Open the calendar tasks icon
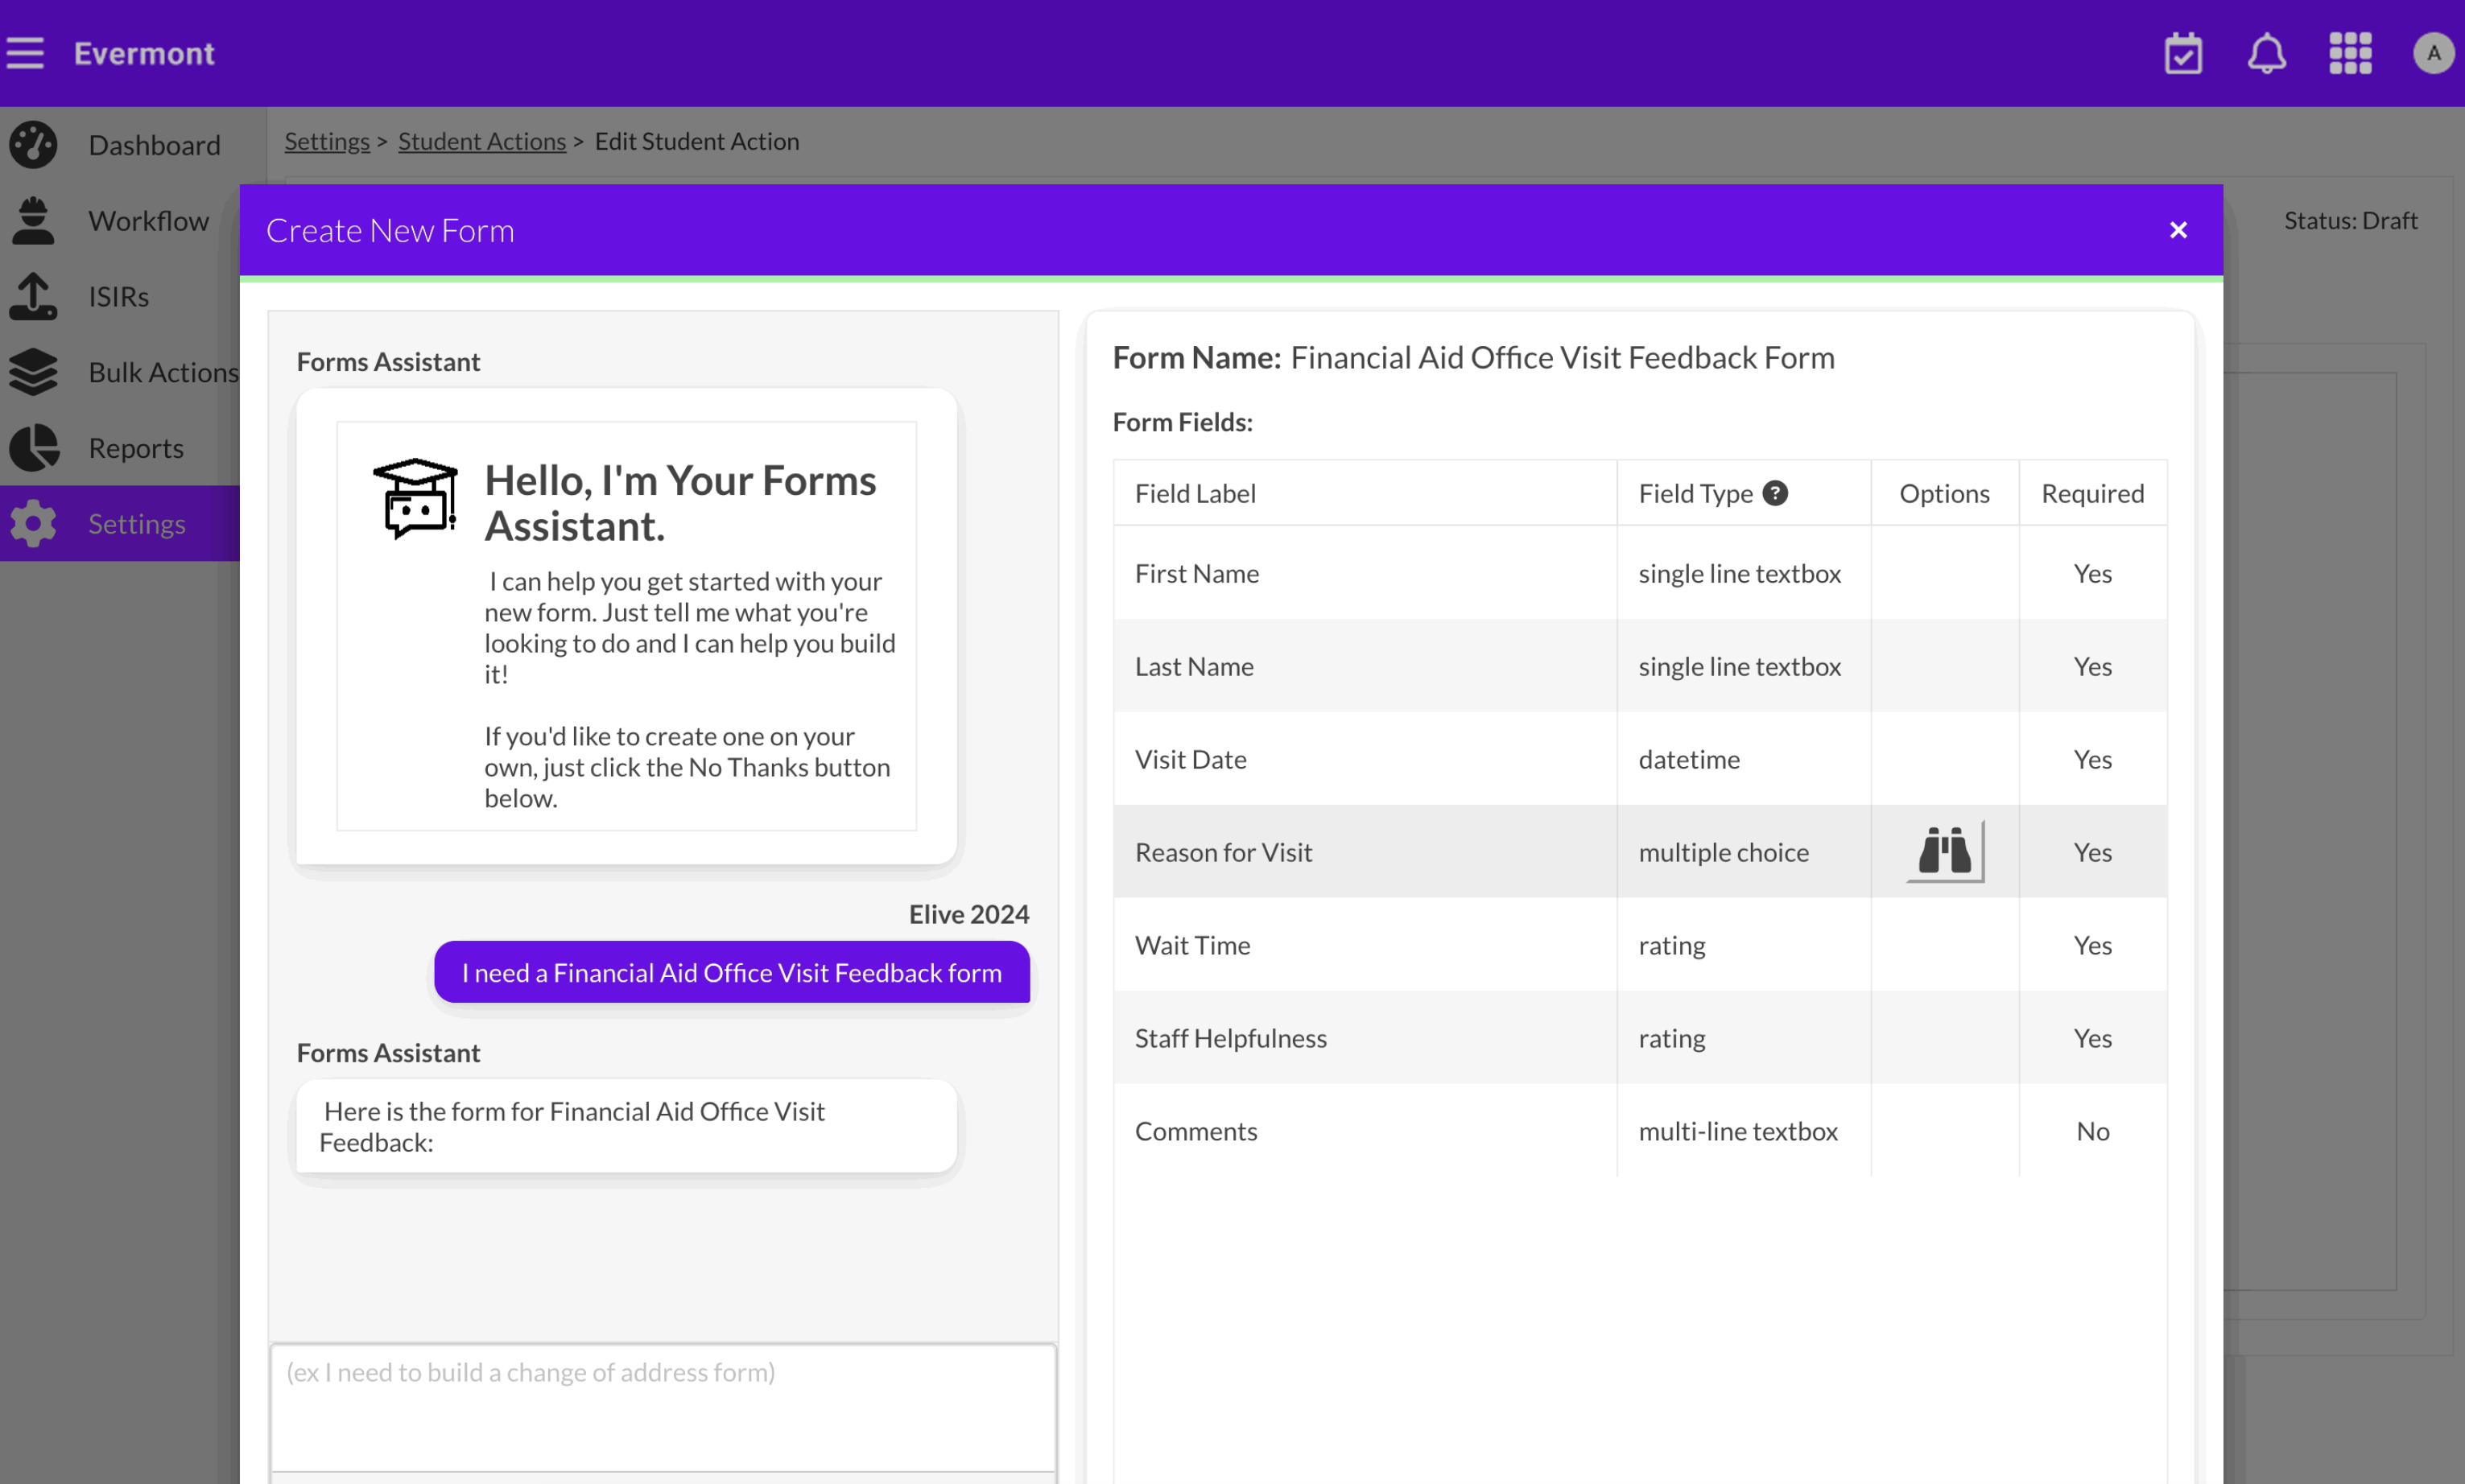 (2183, 53)
